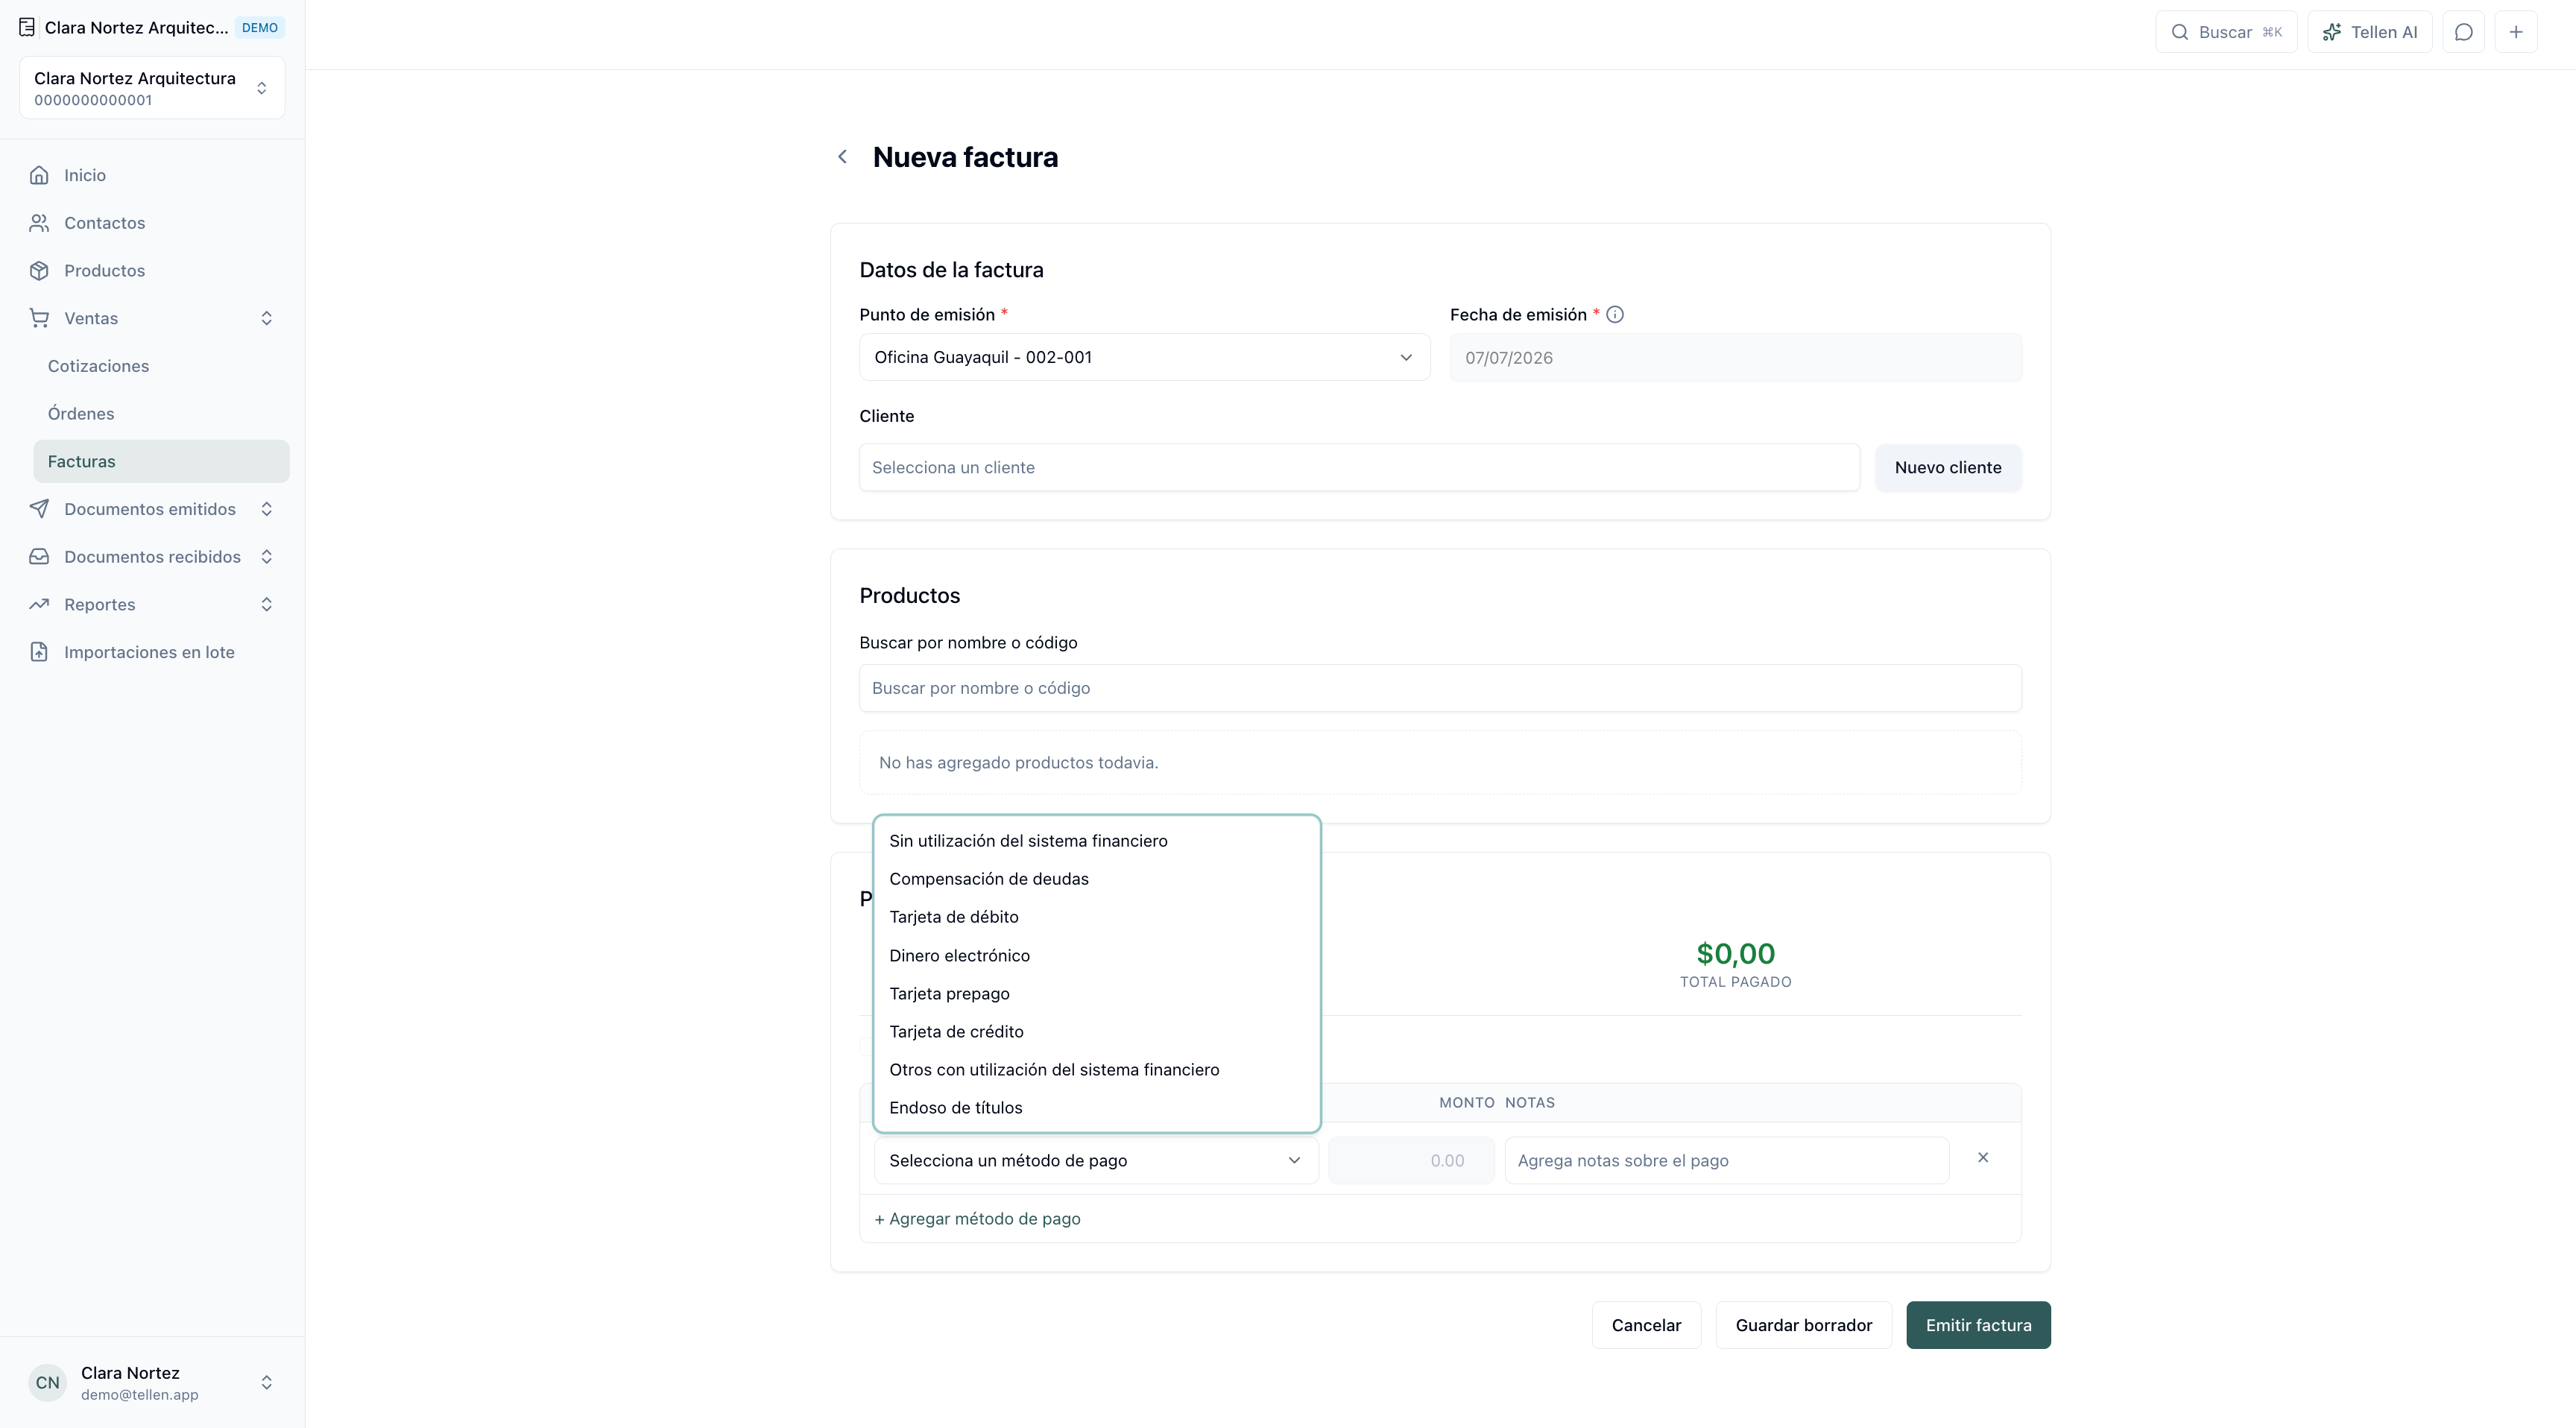Open the Clara Nortez user account menu

[152, 1383]
